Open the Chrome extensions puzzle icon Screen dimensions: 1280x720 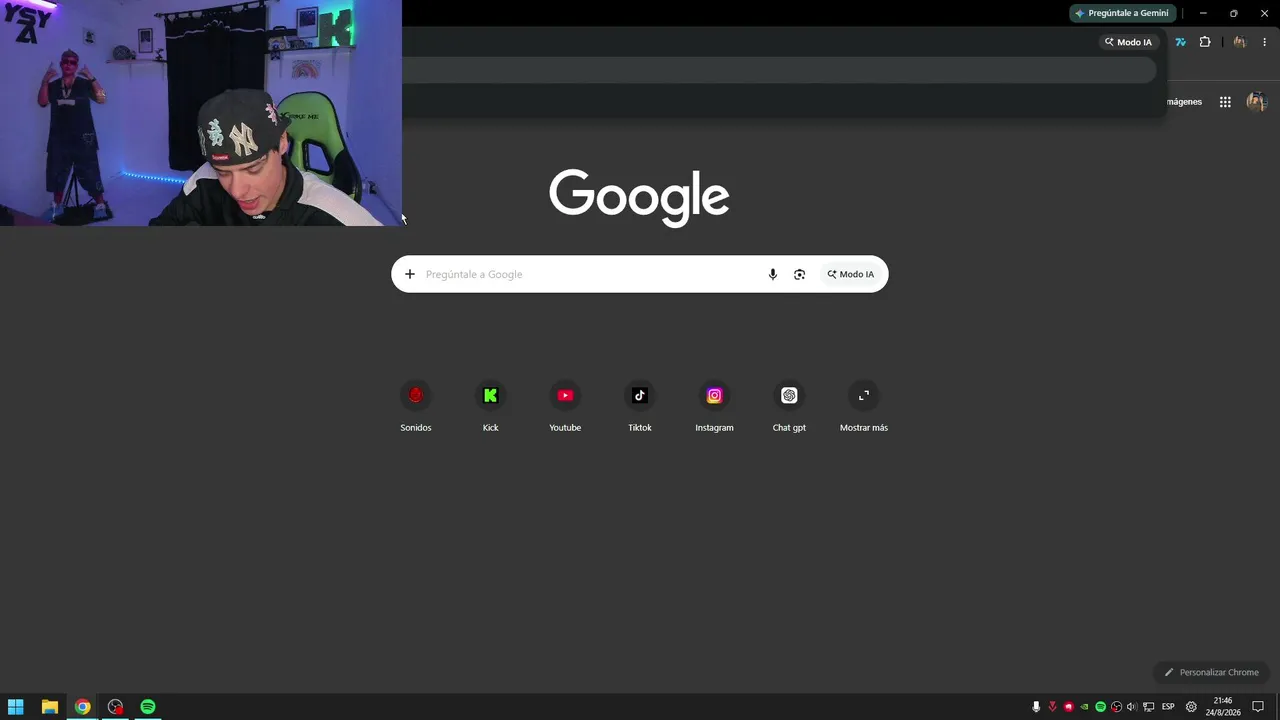point(1205,42)
